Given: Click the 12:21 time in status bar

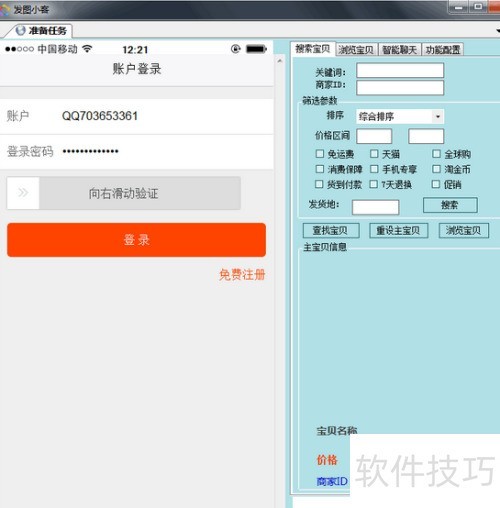Looking at the screenshot, I should (135, 50).
